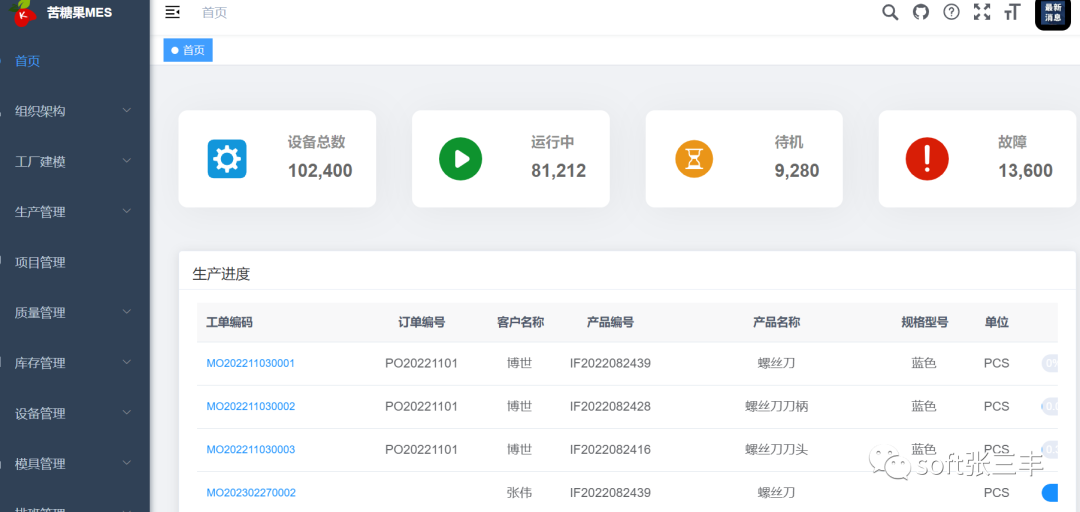This screenshot has width=1080, height=512.
Task: Open work order MO202211030001 link
Action: pos(250,363)
